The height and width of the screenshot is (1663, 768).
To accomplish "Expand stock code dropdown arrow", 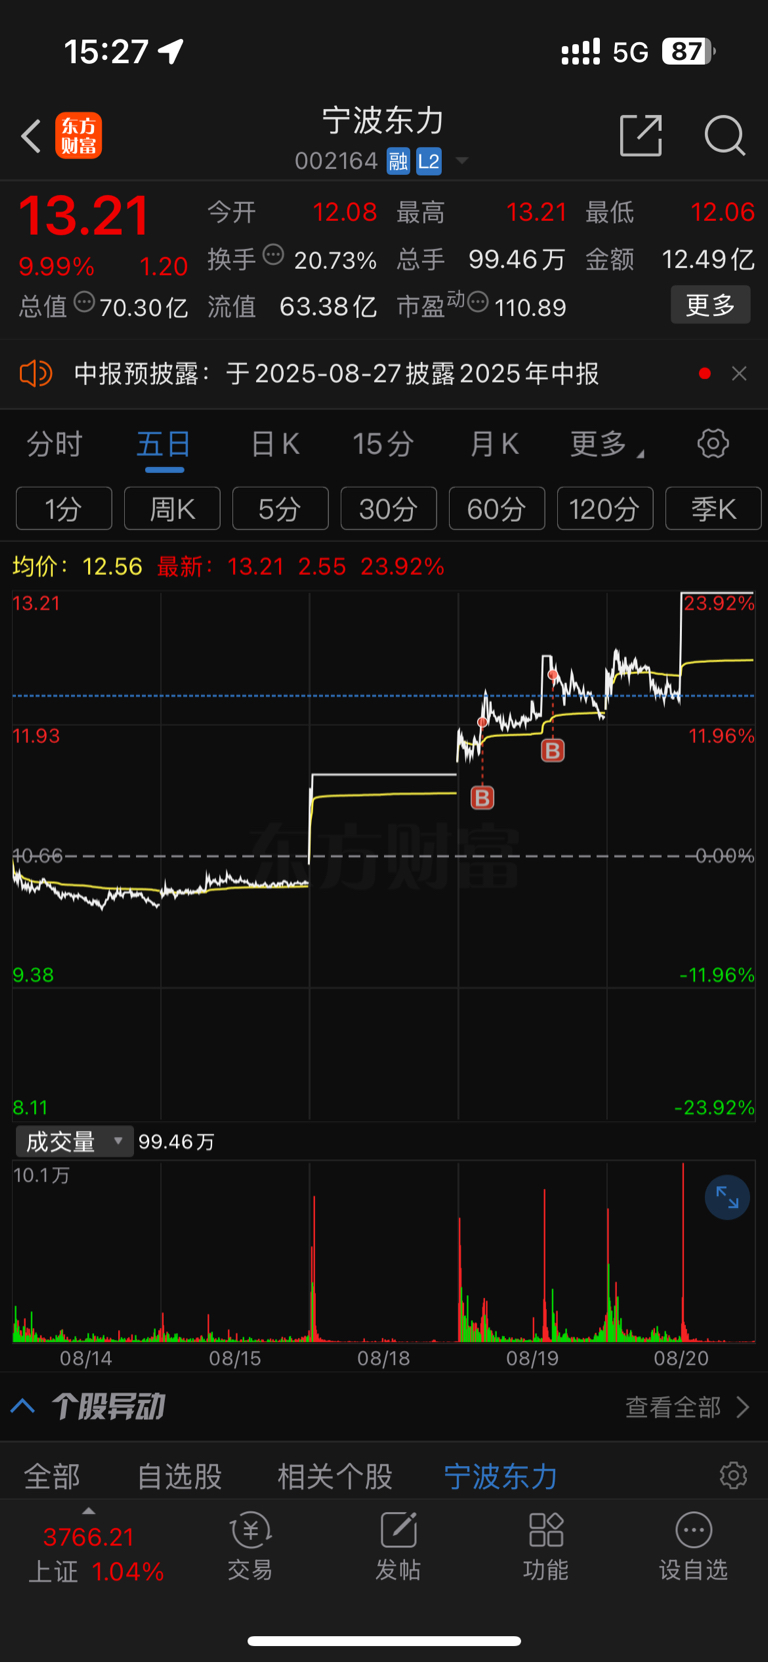I will coord(462,161).
